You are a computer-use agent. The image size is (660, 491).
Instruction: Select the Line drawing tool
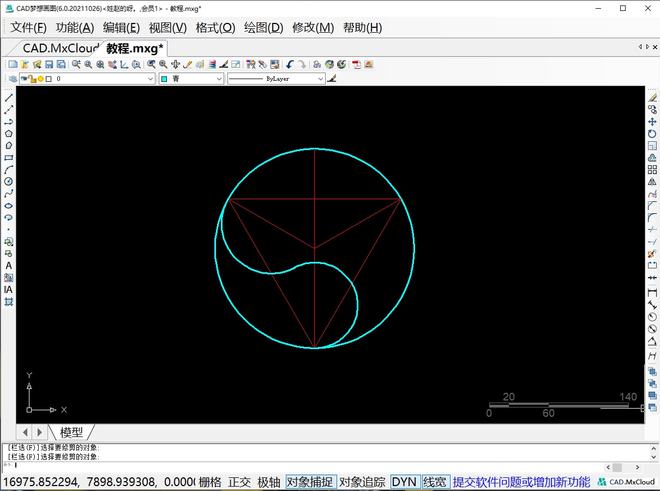point(8,98)
